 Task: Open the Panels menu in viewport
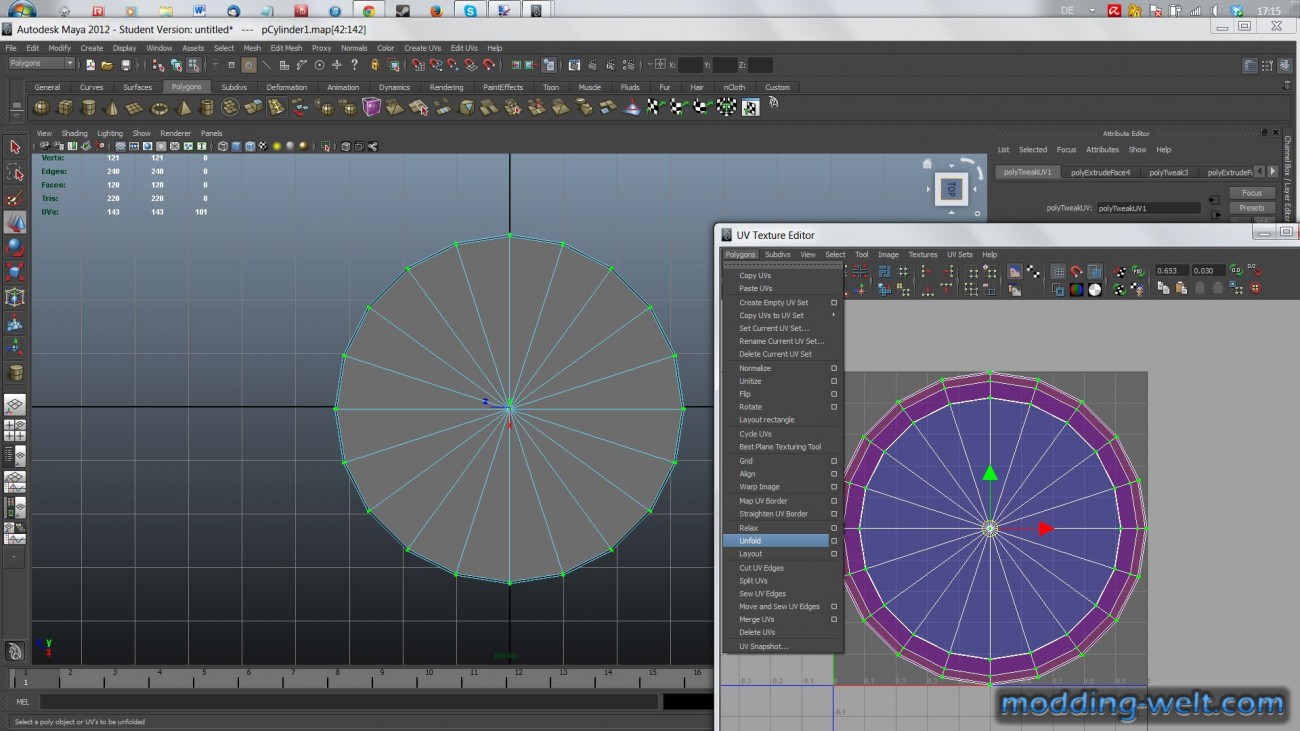click(211, 133)
